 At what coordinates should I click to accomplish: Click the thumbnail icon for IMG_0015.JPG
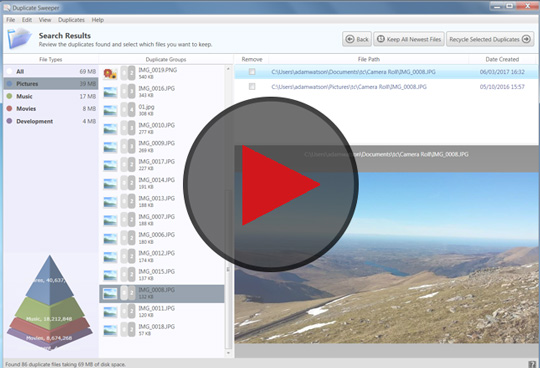click(110, 275)
